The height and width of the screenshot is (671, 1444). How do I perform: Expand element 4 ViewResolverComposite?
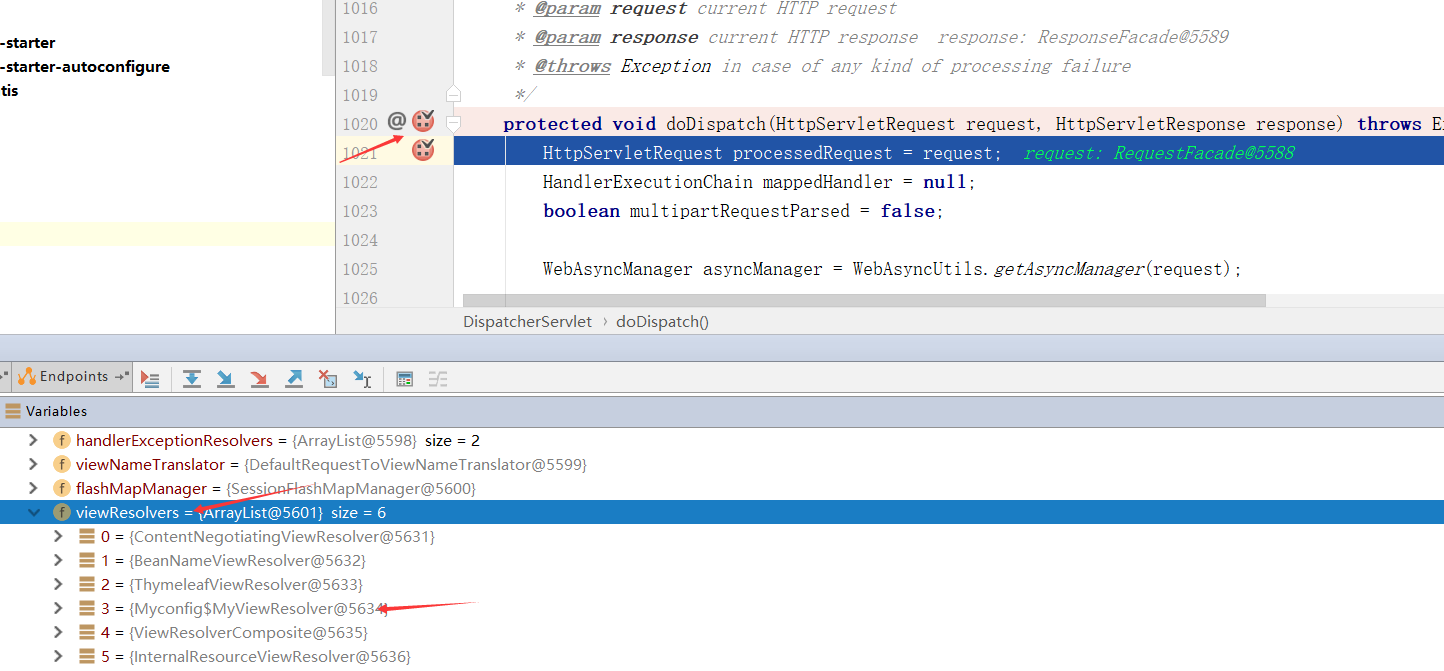tap(59, 633)
